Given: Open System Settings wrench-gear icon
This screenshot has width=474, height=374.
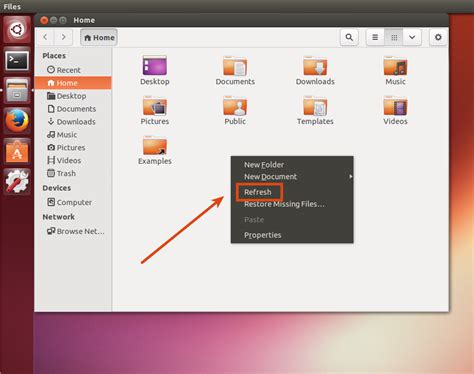Looking at the screenshot, I should pos(17,181).
